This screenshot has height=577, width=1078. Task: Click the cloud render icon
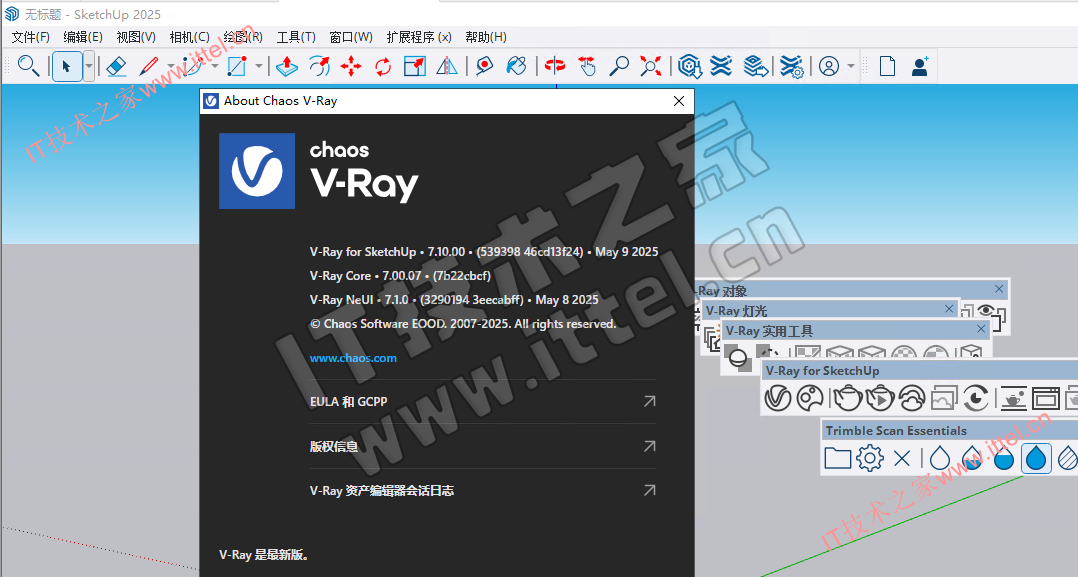click(912, 398)
